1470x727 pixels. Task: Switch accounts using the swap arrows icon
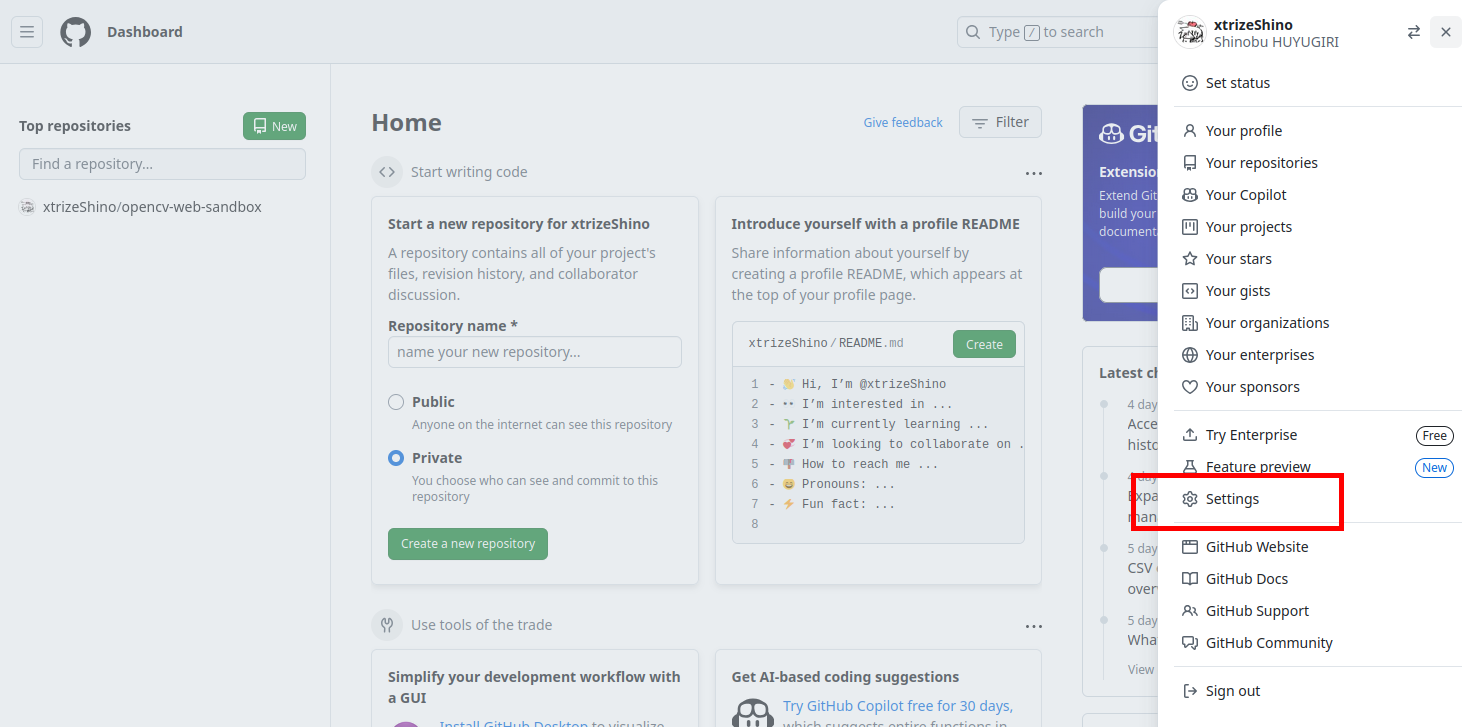point(1413,31)
